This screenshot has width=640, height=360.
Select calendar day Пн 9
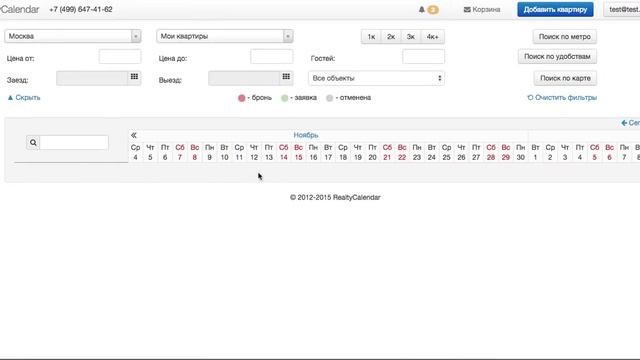[209, 152]
